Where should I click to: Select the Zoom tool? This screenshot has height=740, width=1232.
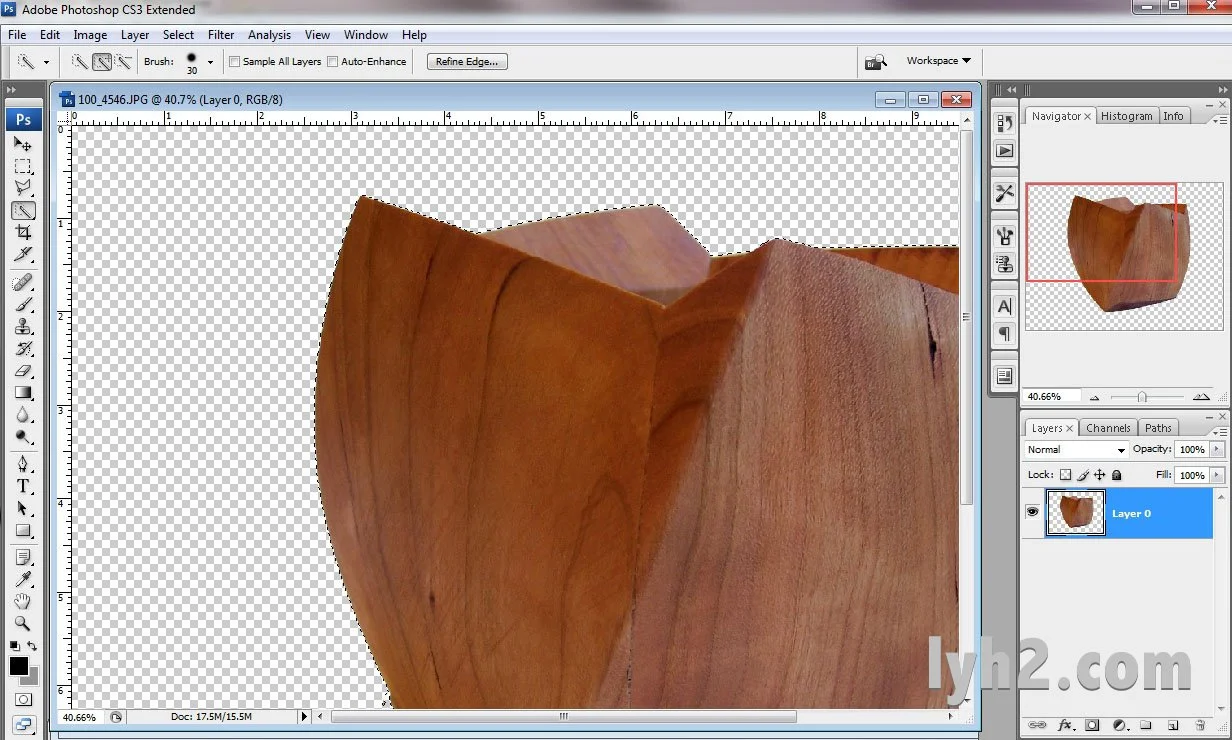point(23,623)
